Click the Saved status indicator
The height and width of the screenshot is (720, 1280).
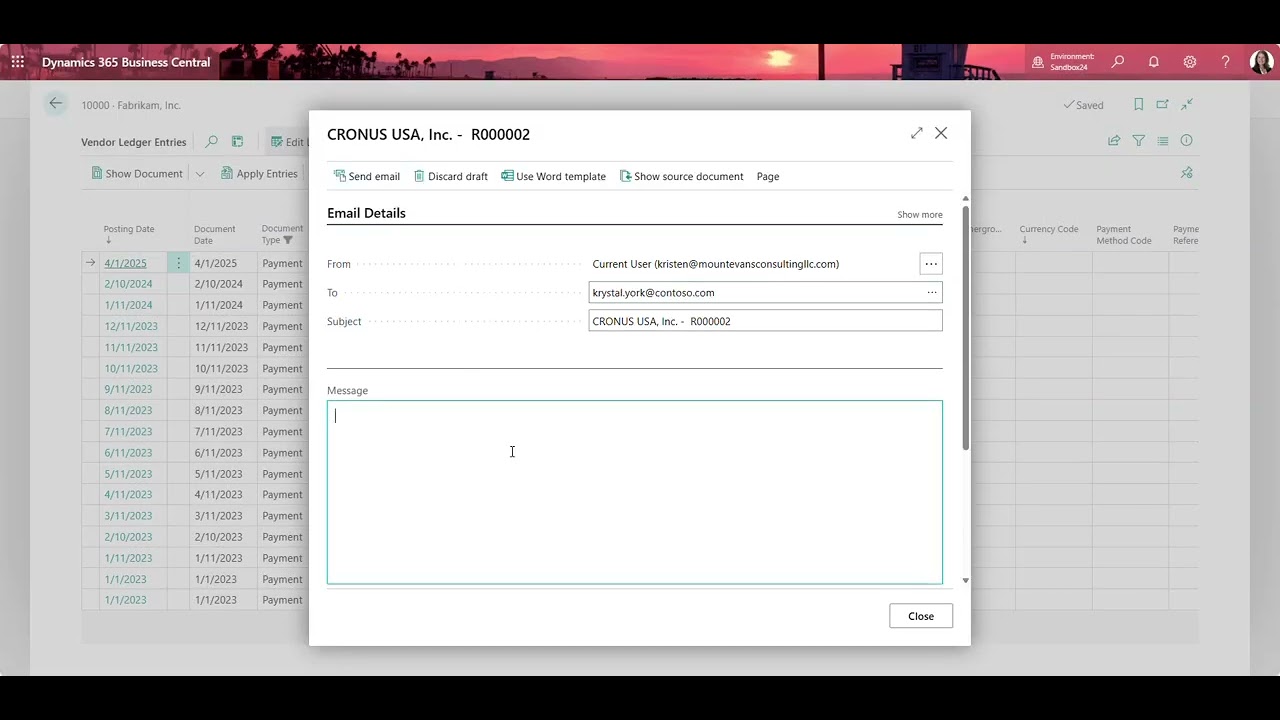[x=1083, y=105]
